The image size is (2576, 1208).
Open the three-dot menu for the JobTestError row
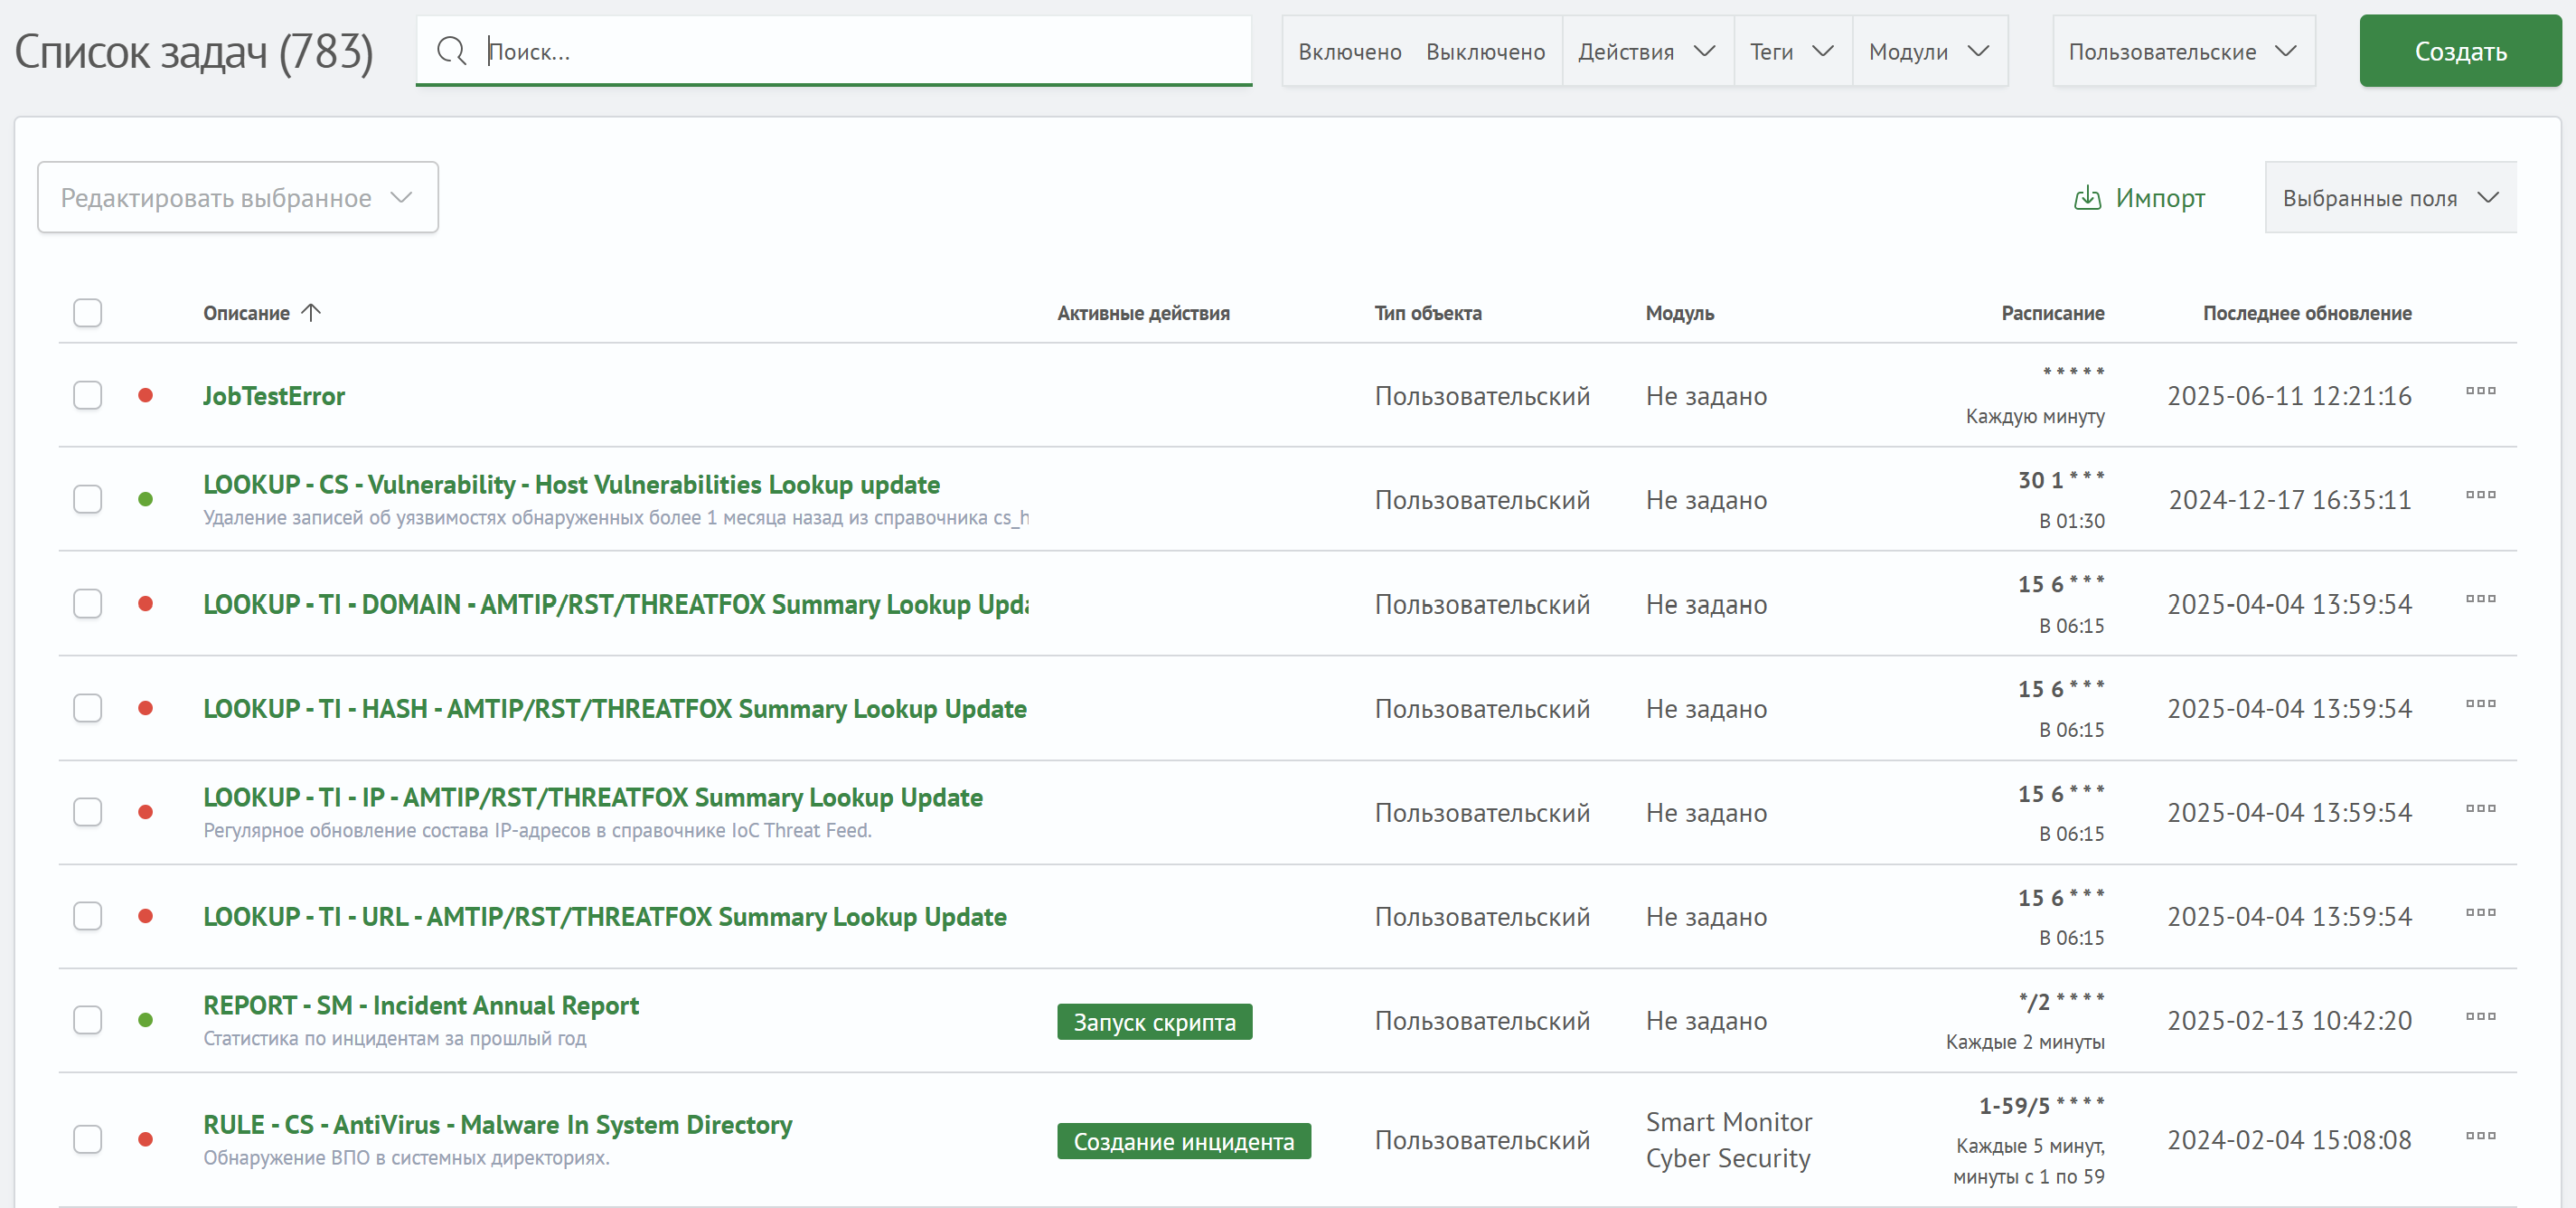click(2480, 391)
